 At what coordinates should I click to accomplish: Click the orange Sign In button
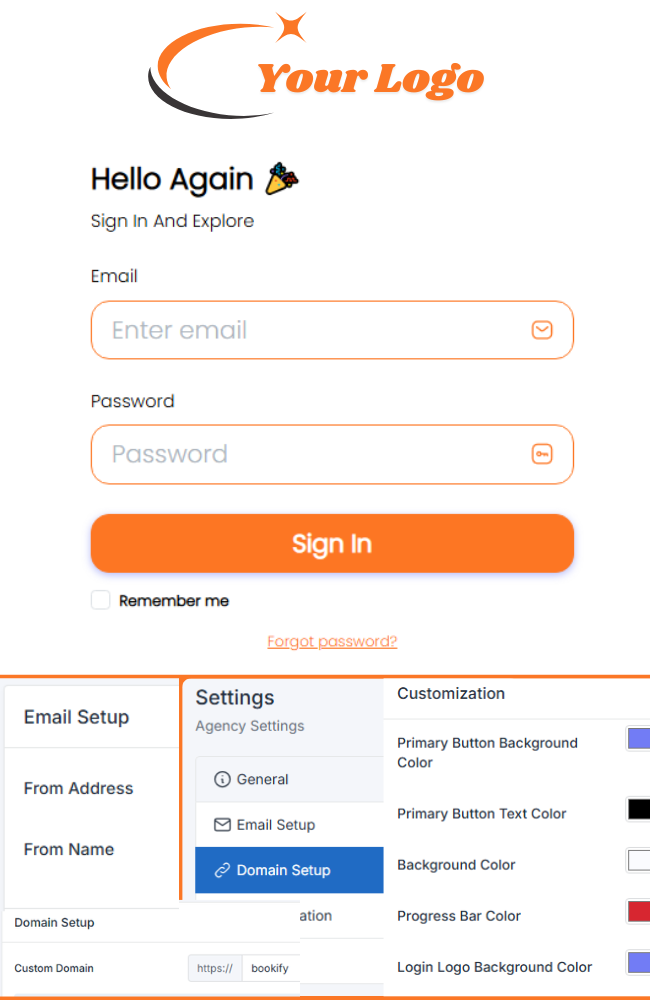pos(332,543)
